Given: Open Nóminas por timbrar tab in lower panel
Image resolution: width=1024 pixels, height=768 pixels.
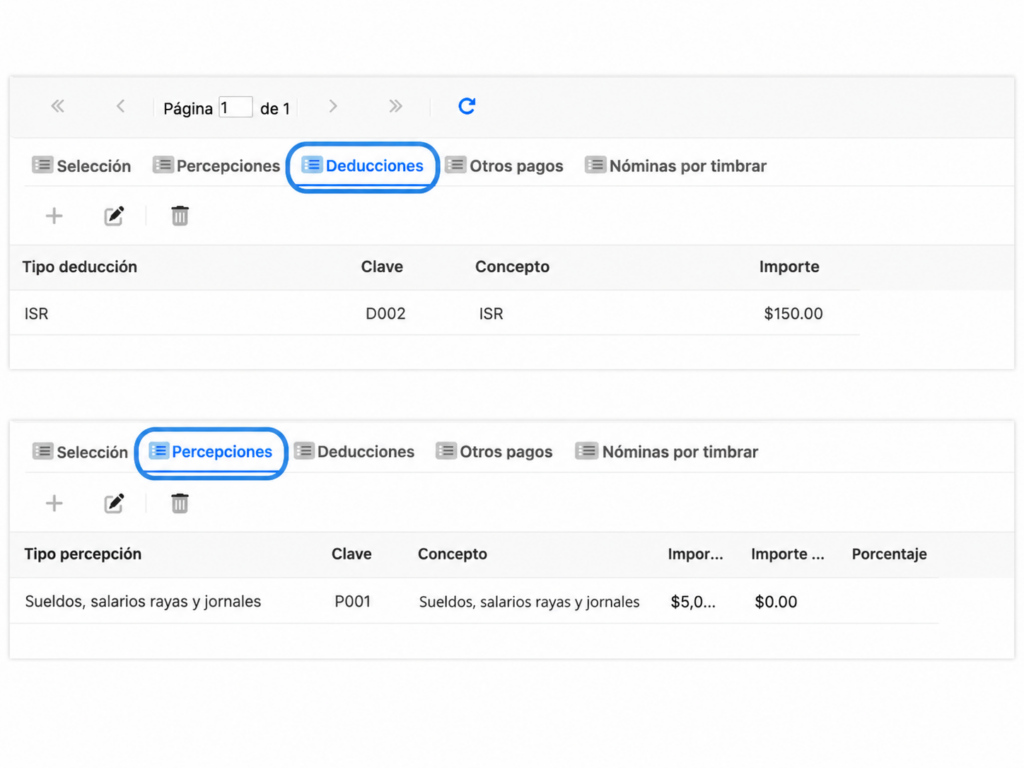Looking at the screenshot, I should [667, 452].
